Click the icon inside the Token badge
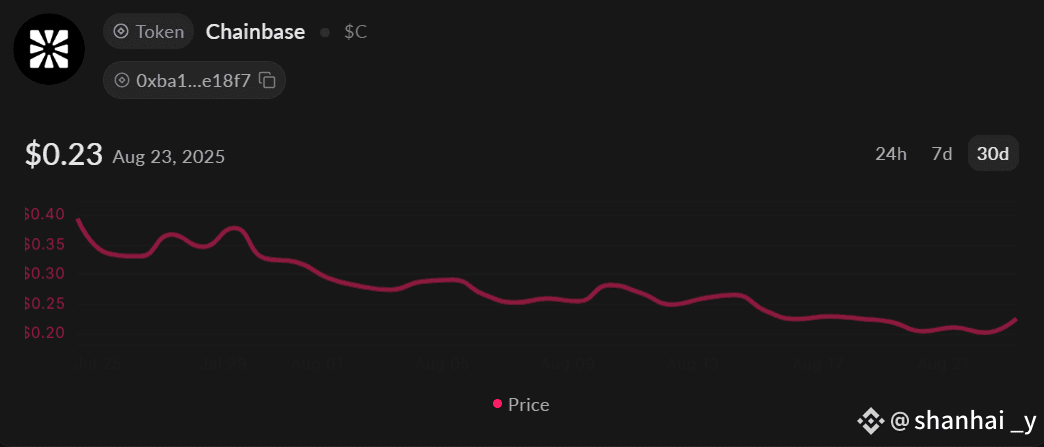Viewport: 1044px width, 447px height. tap(121, 31)
